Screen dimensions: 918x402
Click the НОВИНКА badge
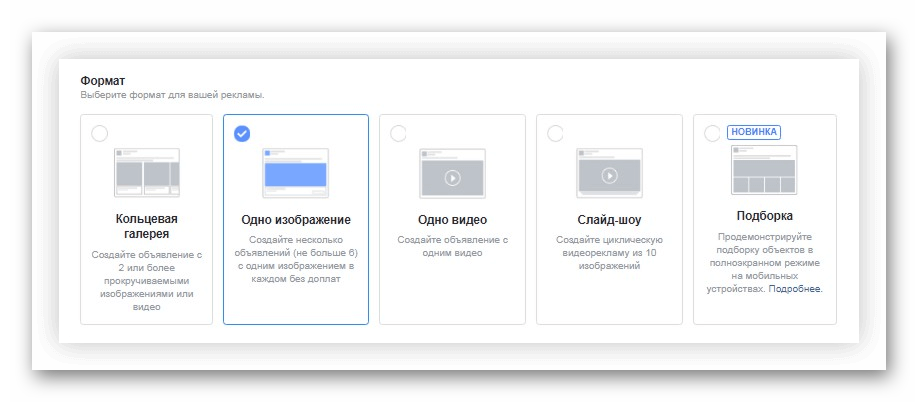coord(754,132)
